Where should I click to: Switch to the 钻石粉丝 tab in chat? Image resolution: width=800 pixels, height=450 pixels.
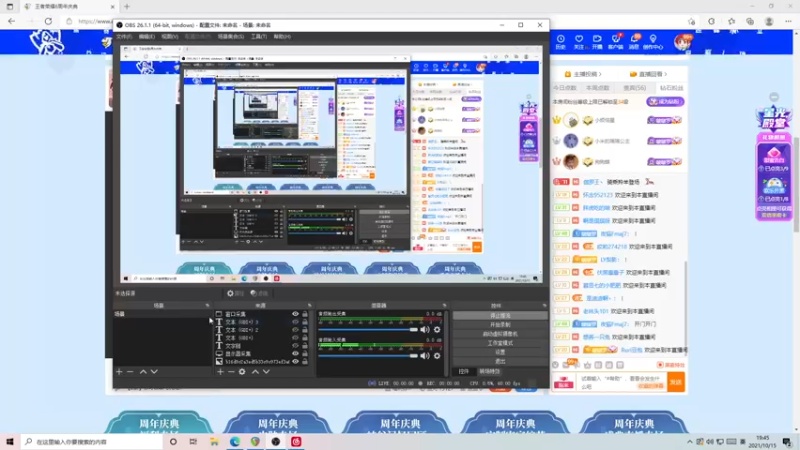coord(671,88)
